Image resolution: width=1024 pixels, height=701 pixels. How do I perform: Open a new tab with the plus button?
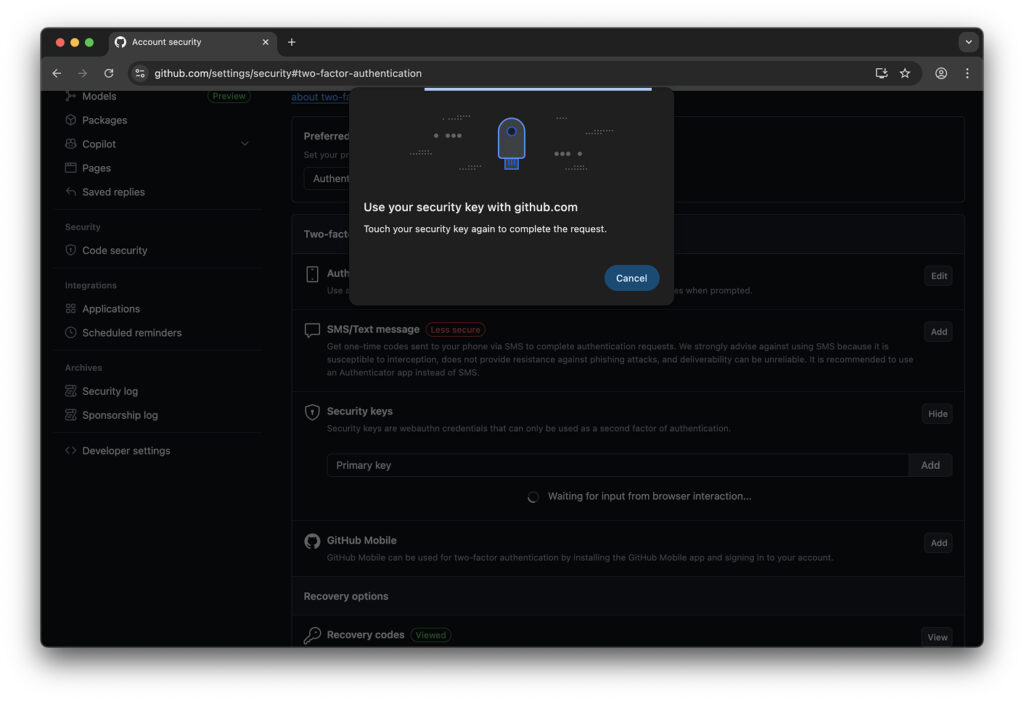291,42
